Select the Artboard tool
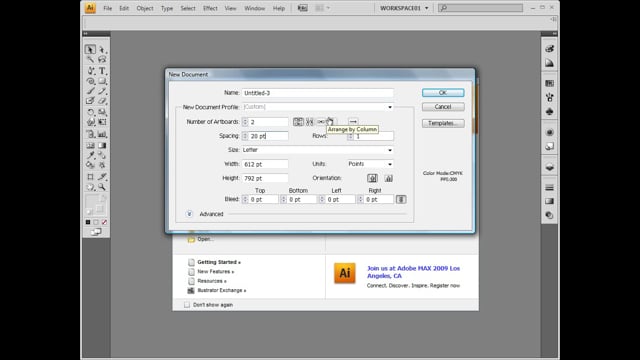The height and width of the screenshot is (360, 640). pos(90,177)
